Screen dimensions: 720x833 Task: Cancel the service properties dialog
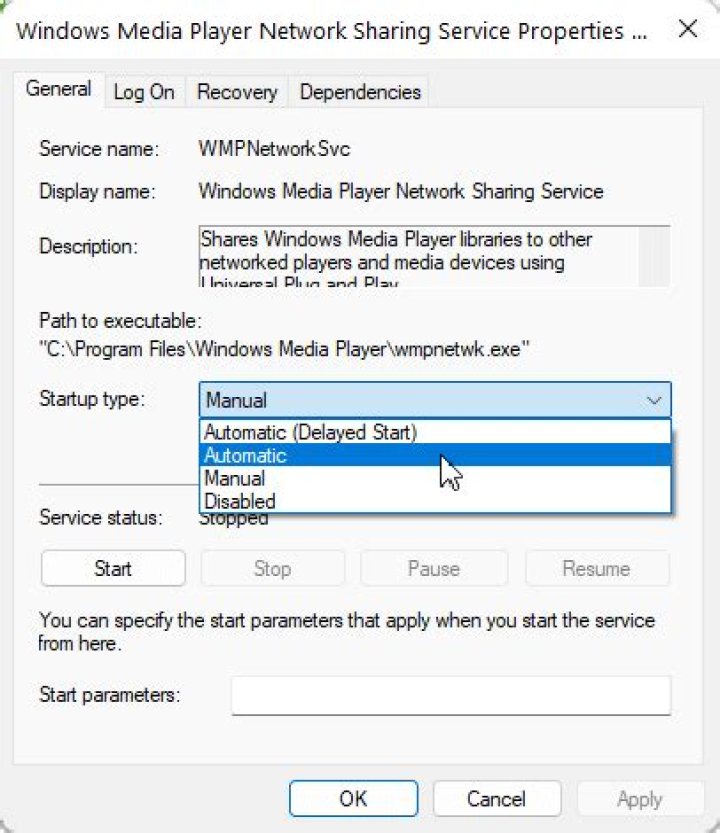496,799
